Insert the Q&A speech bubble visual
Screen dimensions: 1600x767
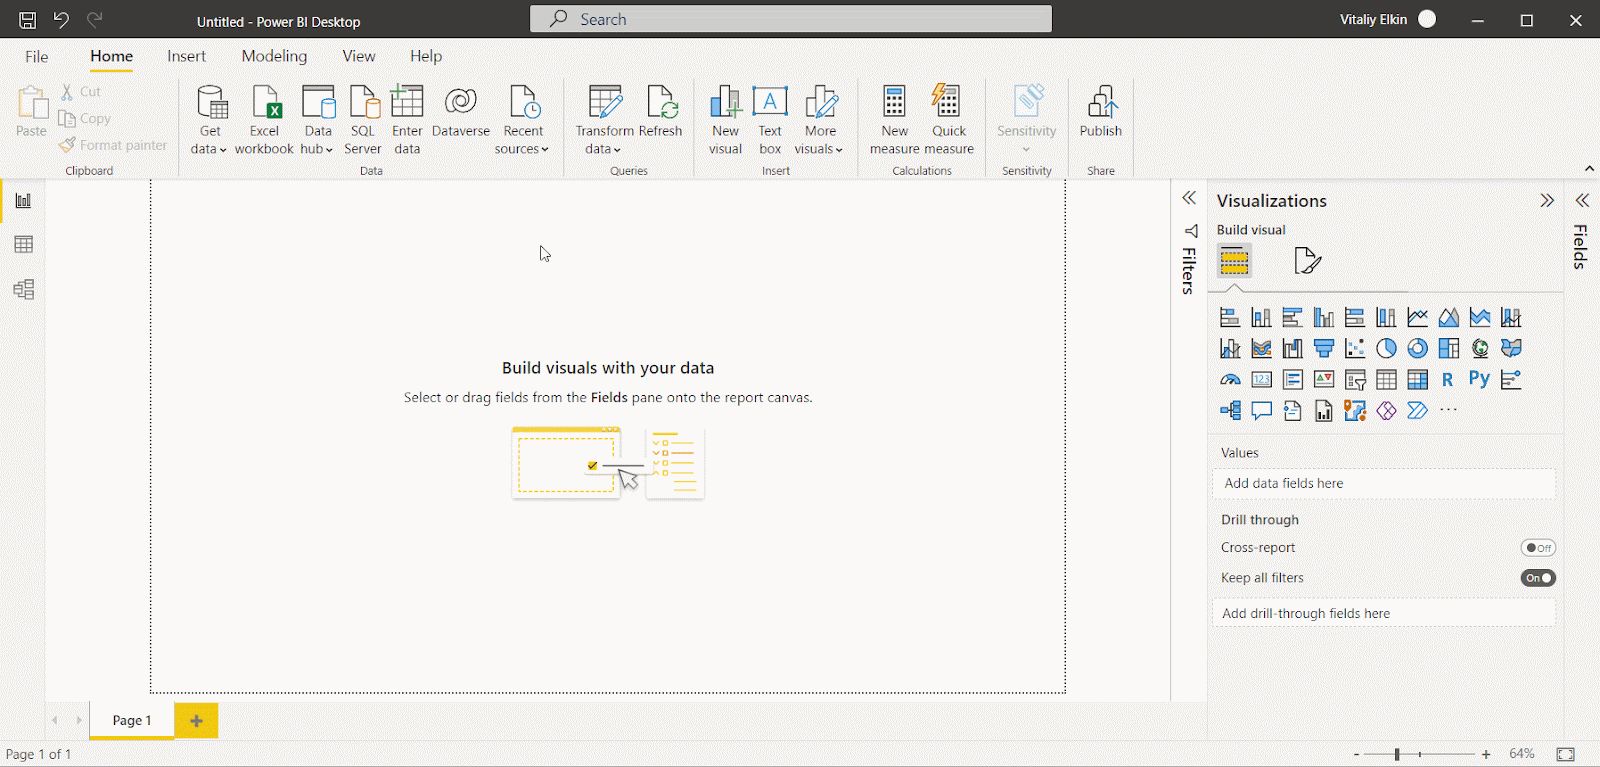(x=1261, y=411)
